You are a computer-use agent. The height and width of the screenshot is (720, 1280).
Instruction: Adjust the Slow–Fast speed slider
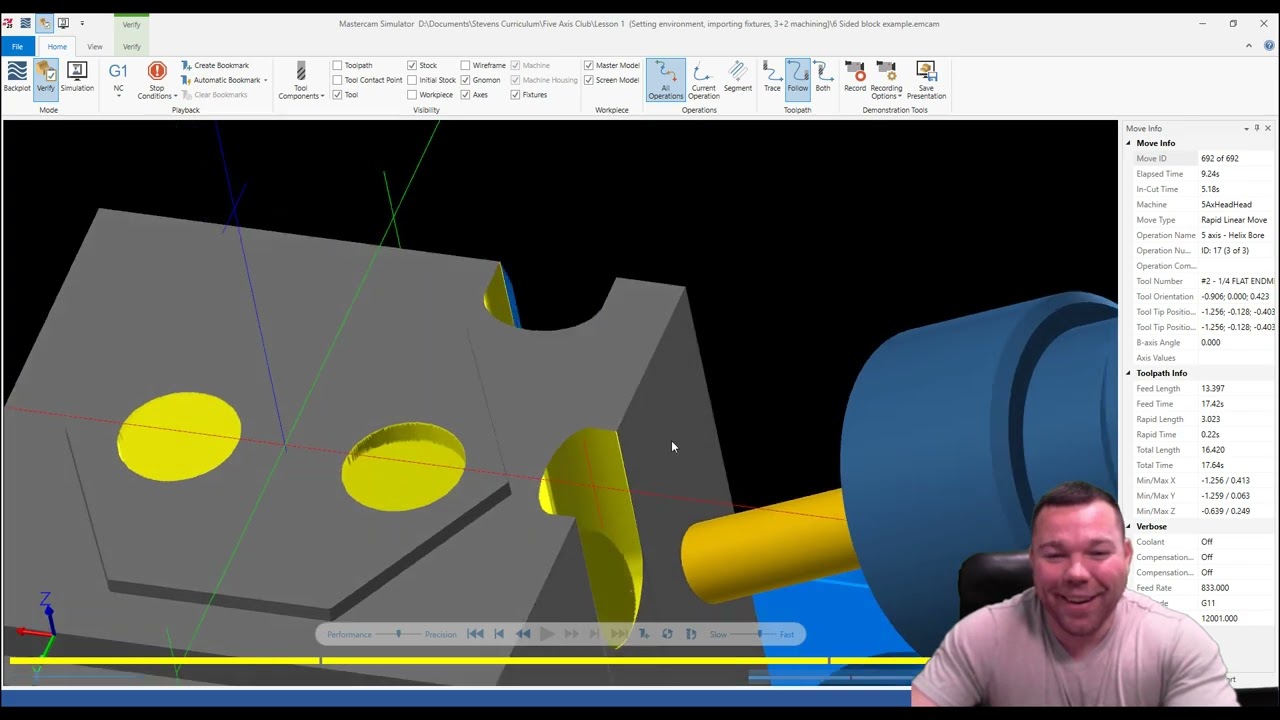pyautogui.click(x=760, y=634)
